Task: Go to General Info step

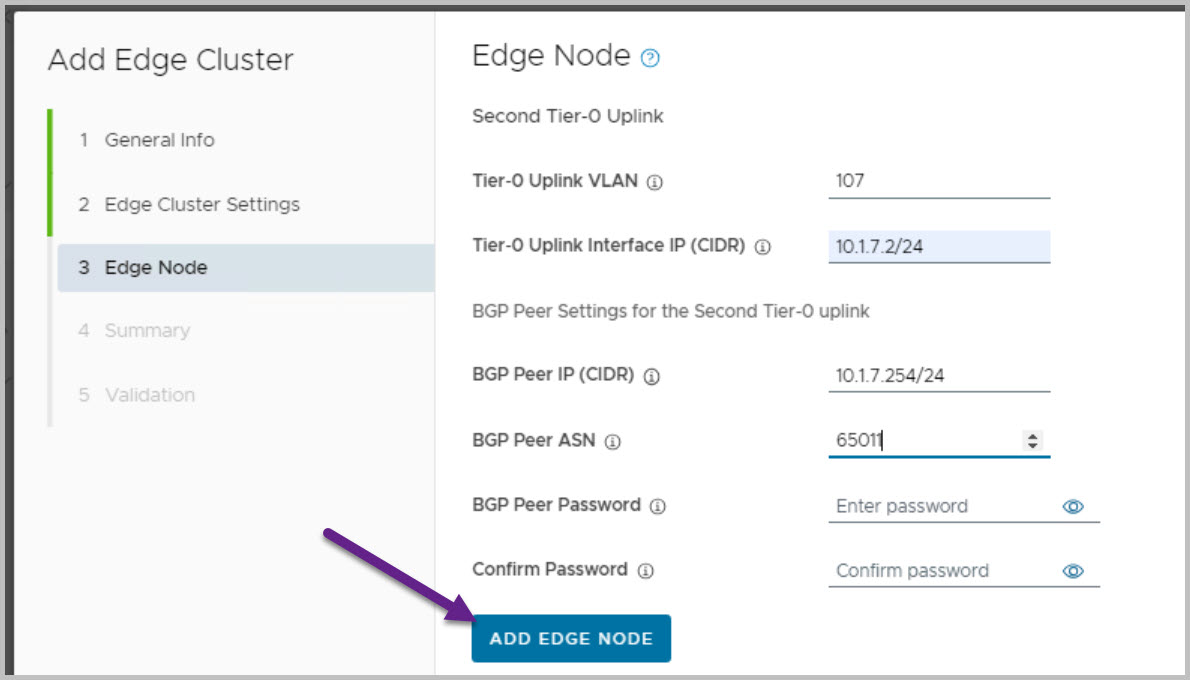Action: (159, 140)
